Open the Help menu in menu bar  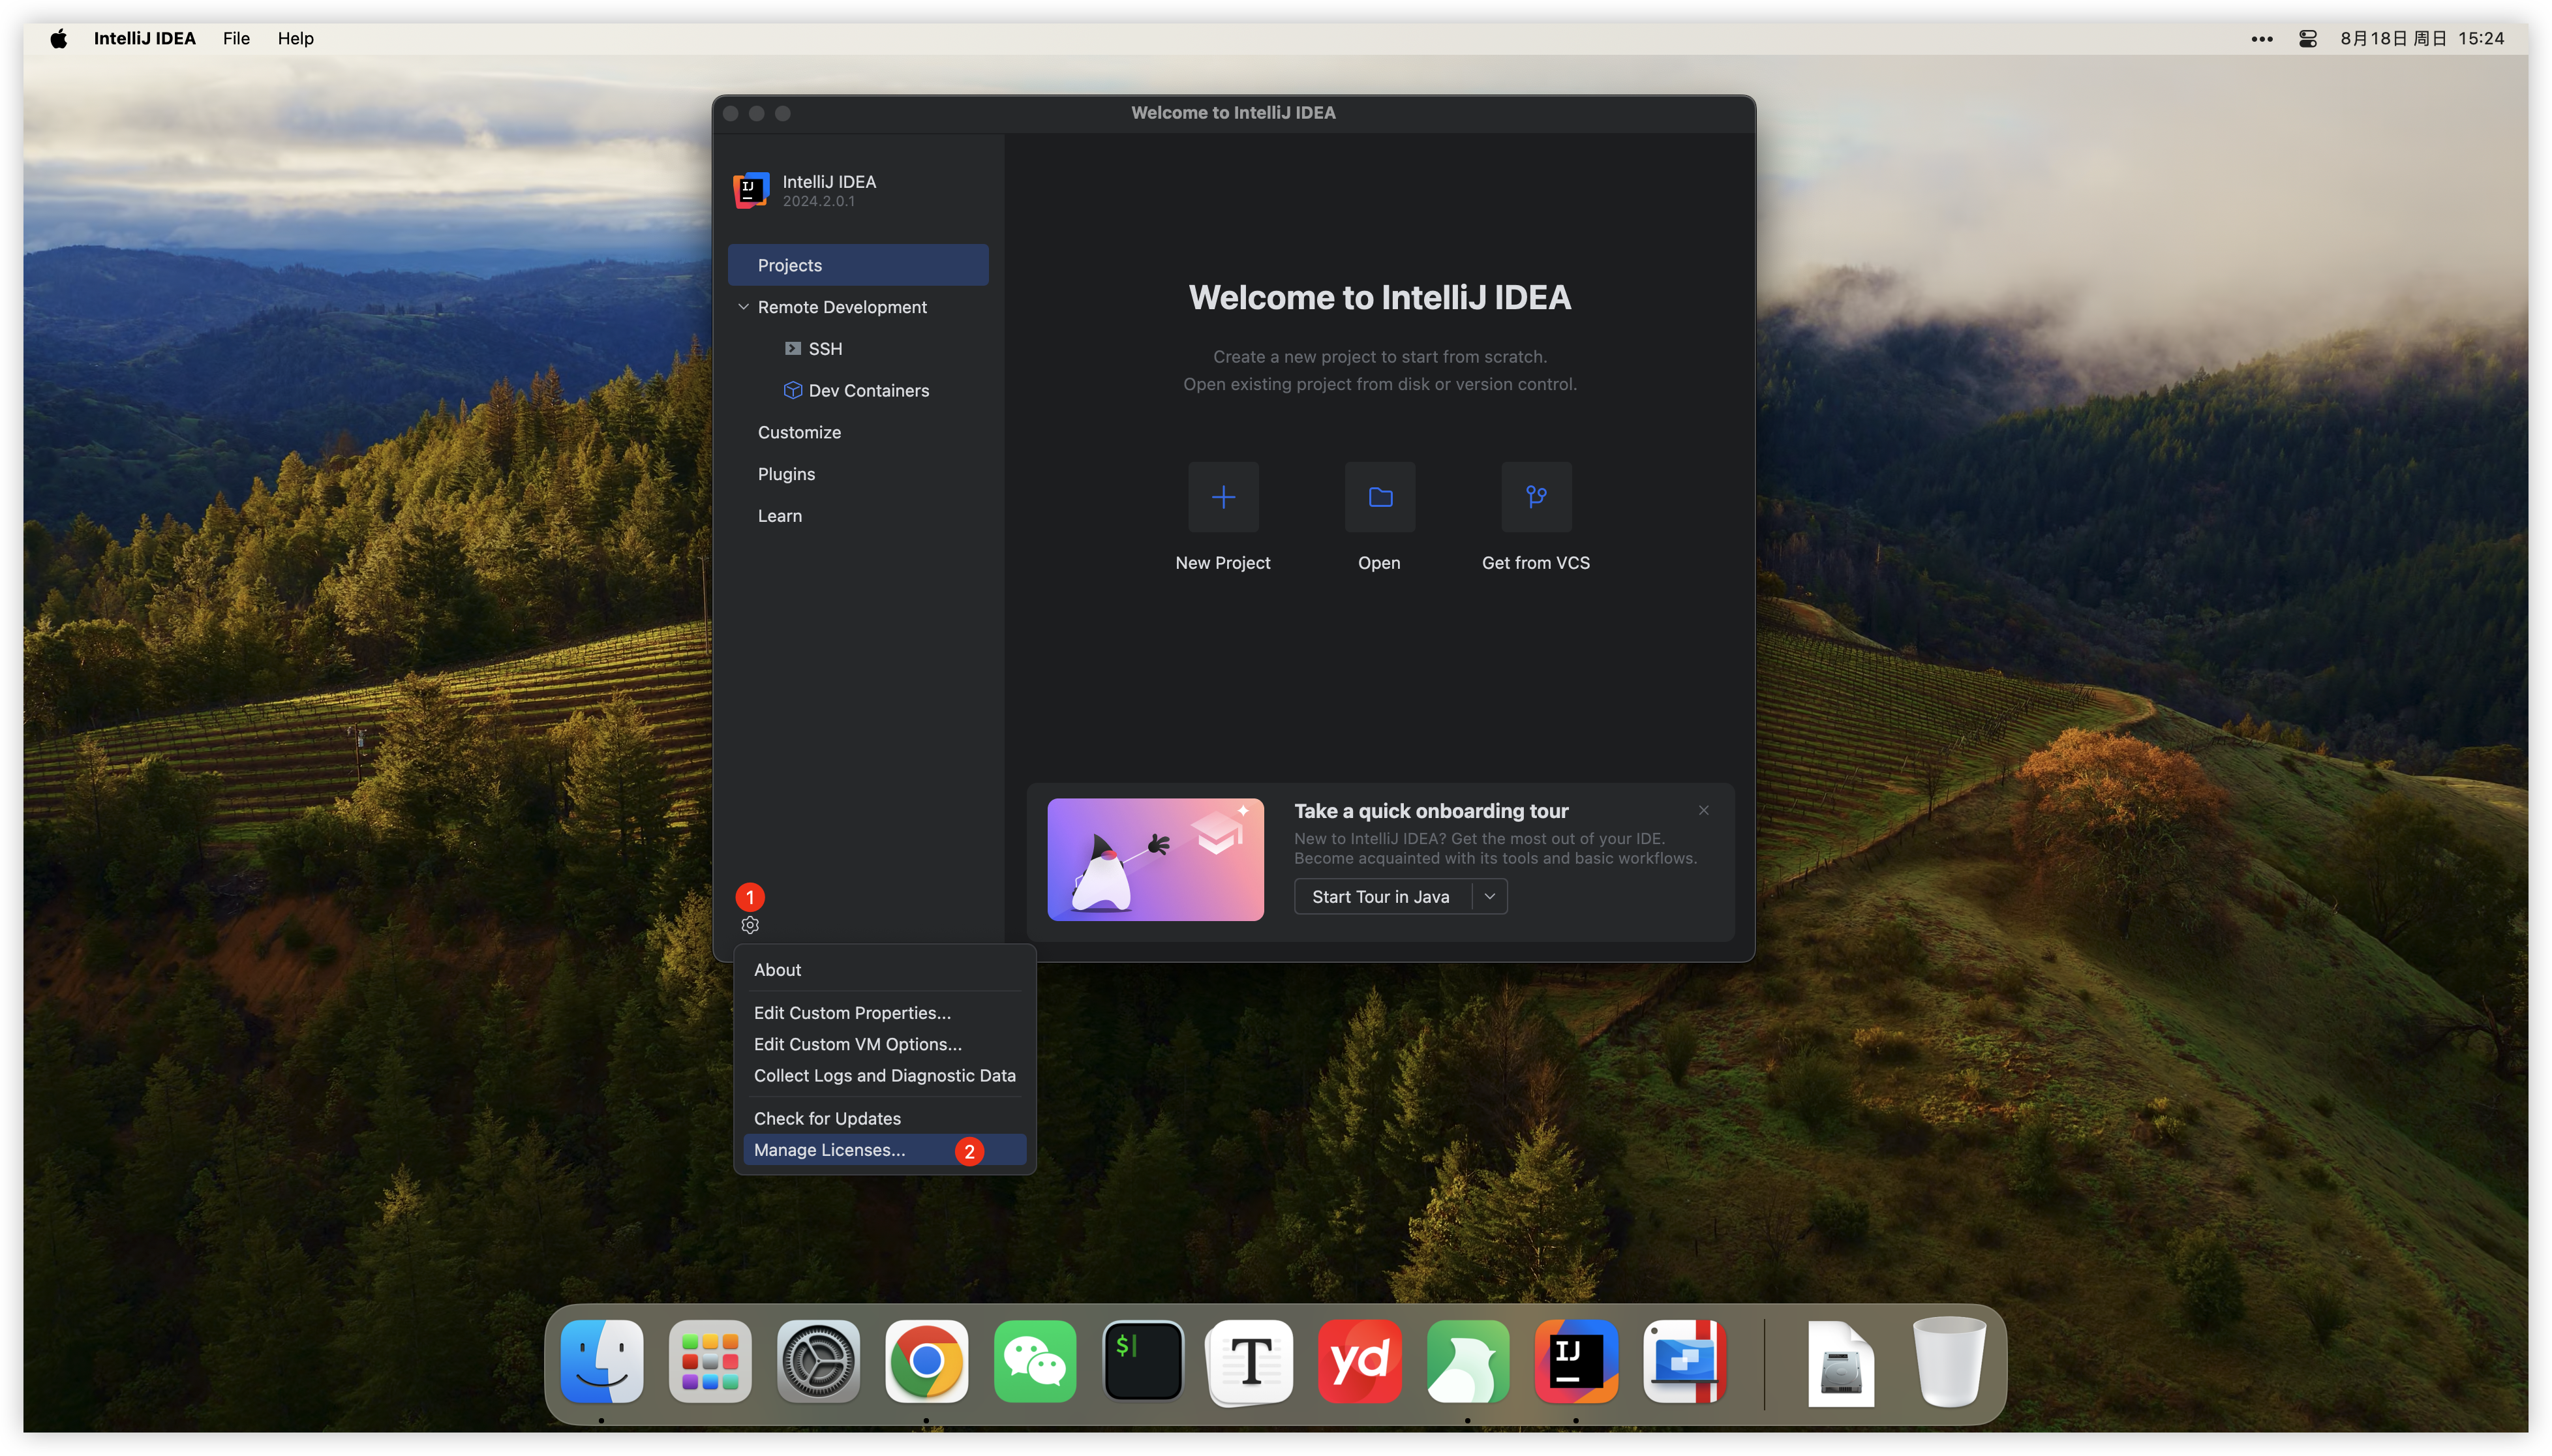[295, 38]
